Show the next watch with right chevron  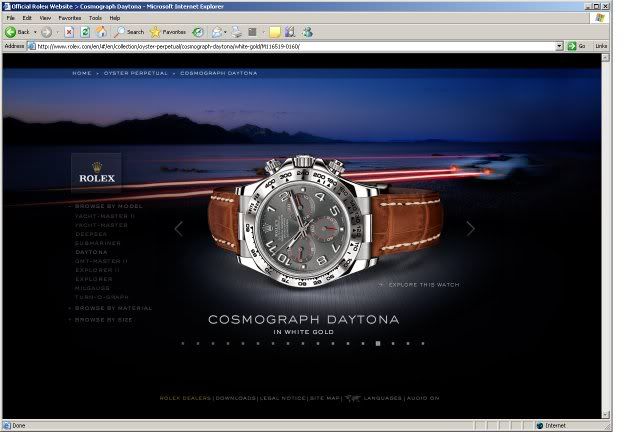click(471, 229)
